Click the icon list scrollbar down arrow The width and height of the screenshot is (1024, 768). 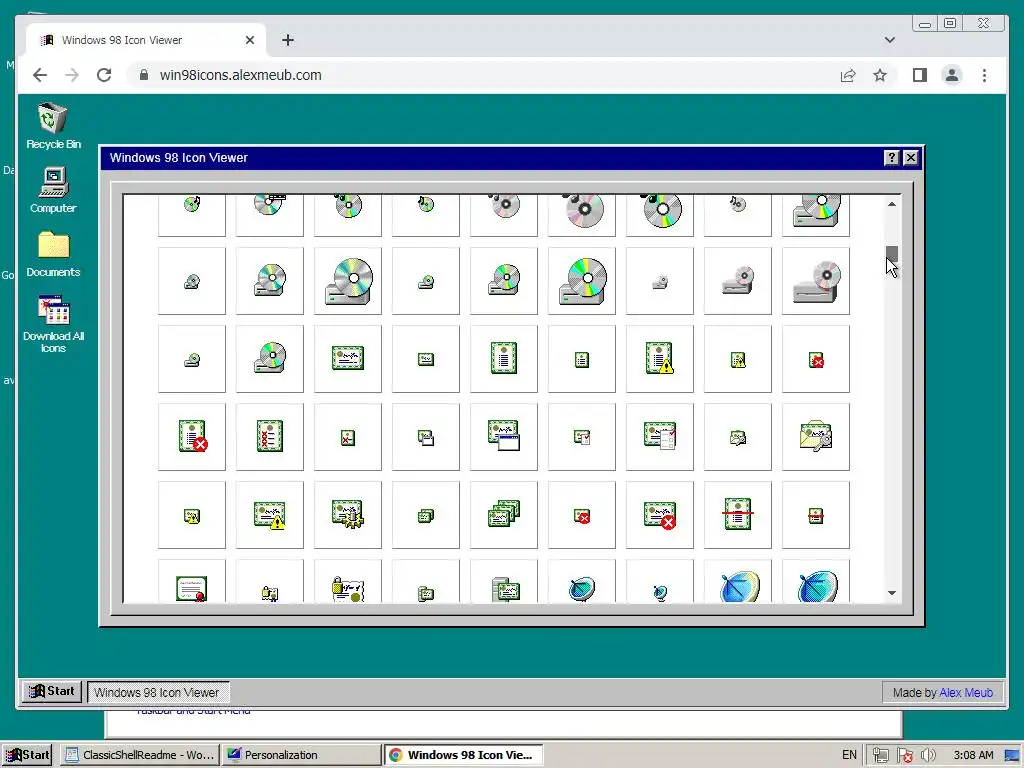(x=891, y=593)
